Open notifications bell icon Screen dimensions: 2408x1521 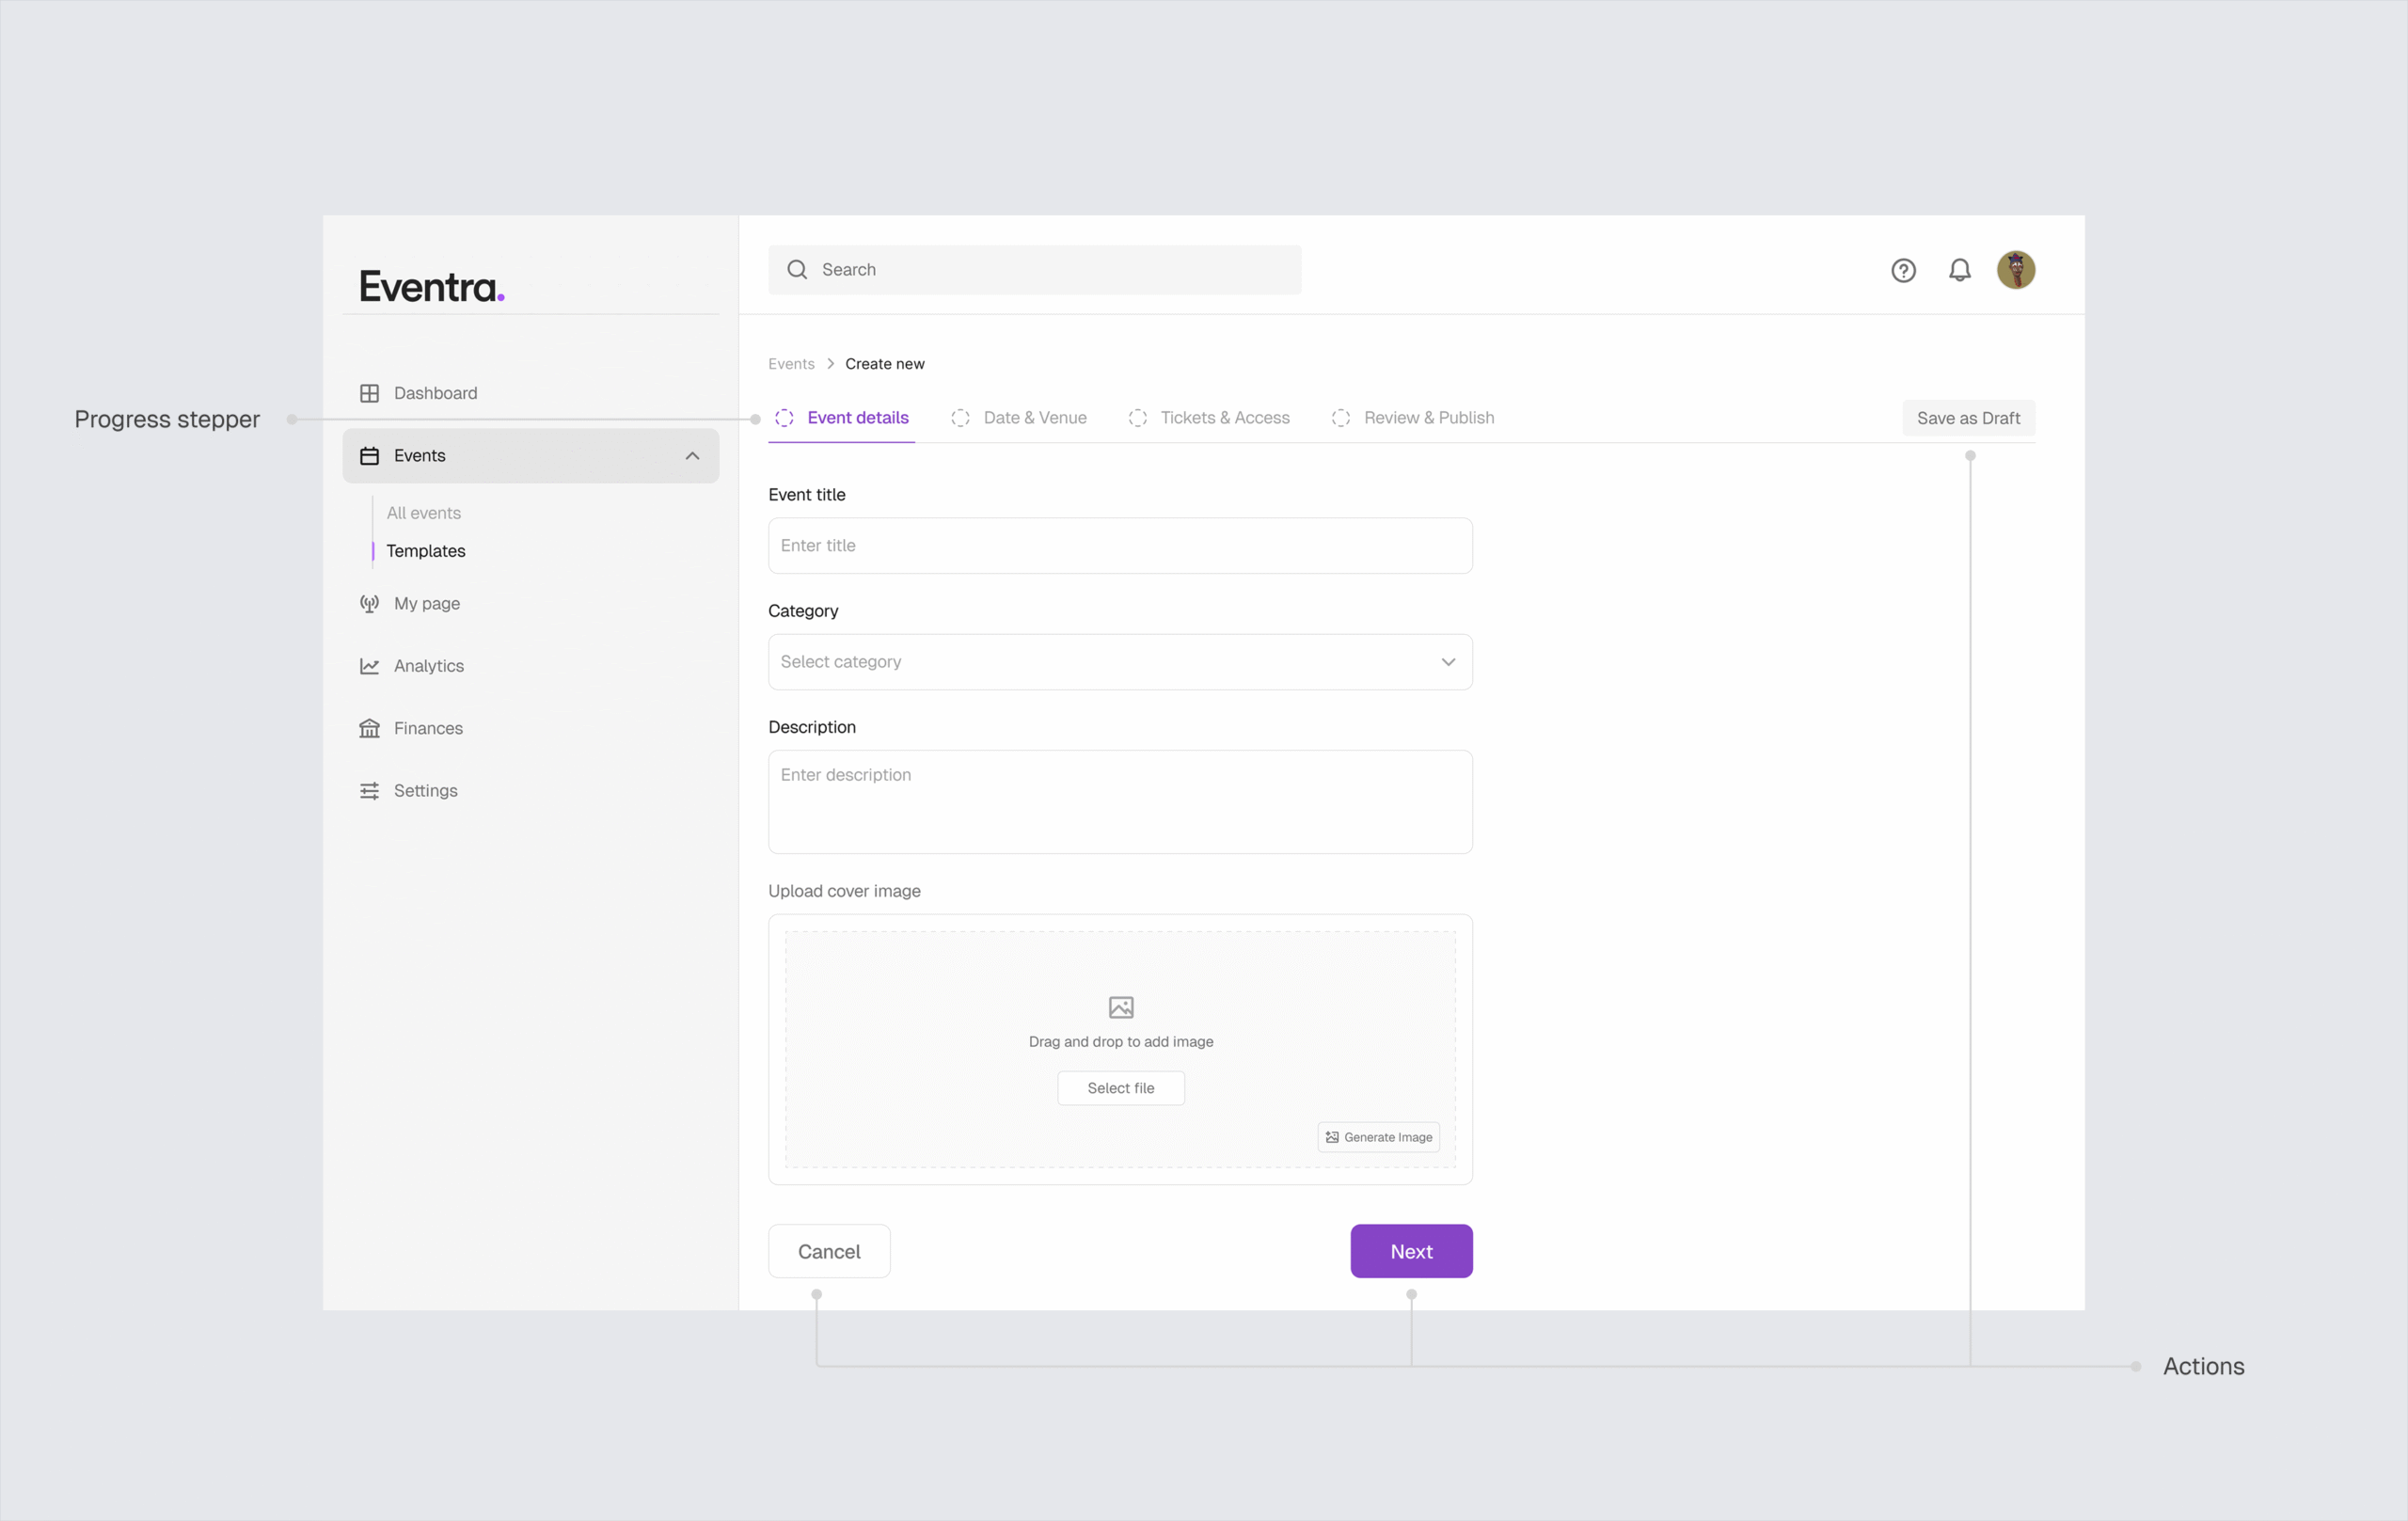coord(1959,270)
